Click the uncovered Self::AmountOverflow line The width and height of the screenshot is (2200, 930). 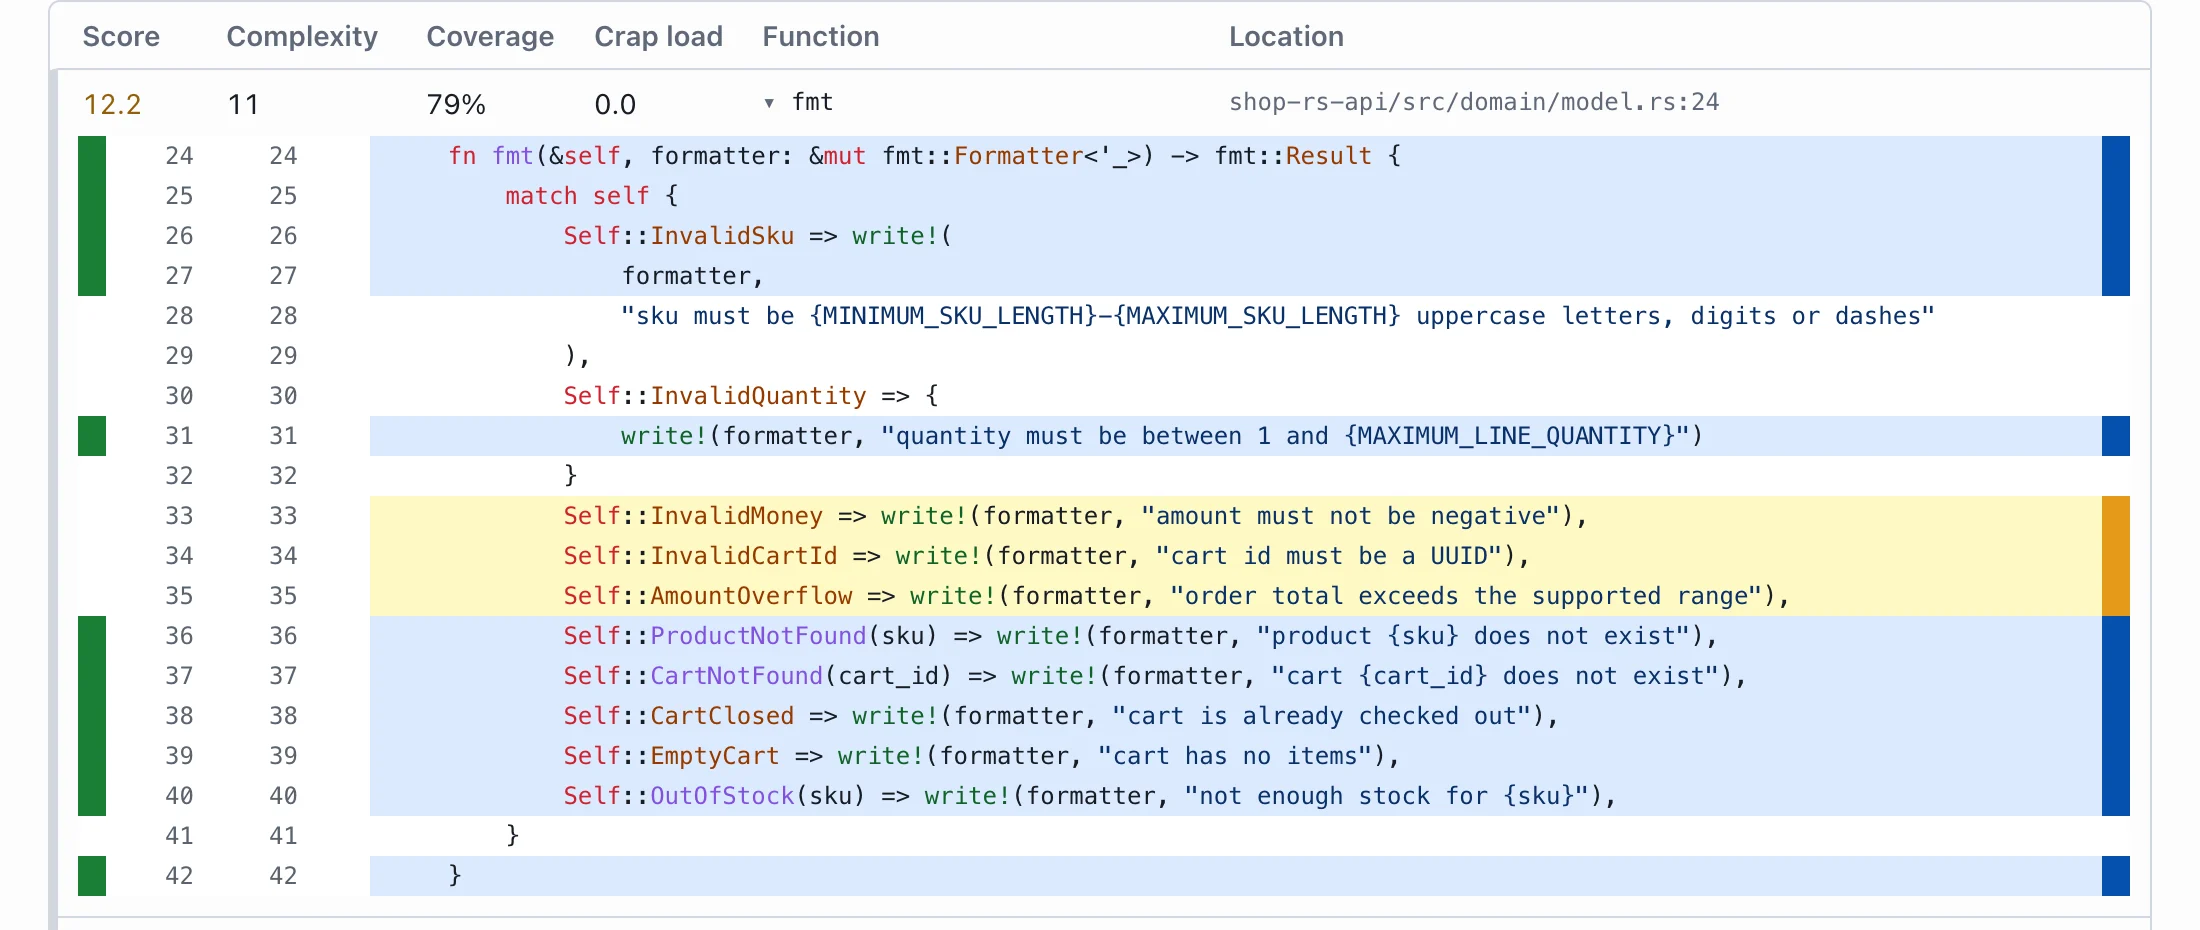pyautogui.click(x=1235, y=596)
